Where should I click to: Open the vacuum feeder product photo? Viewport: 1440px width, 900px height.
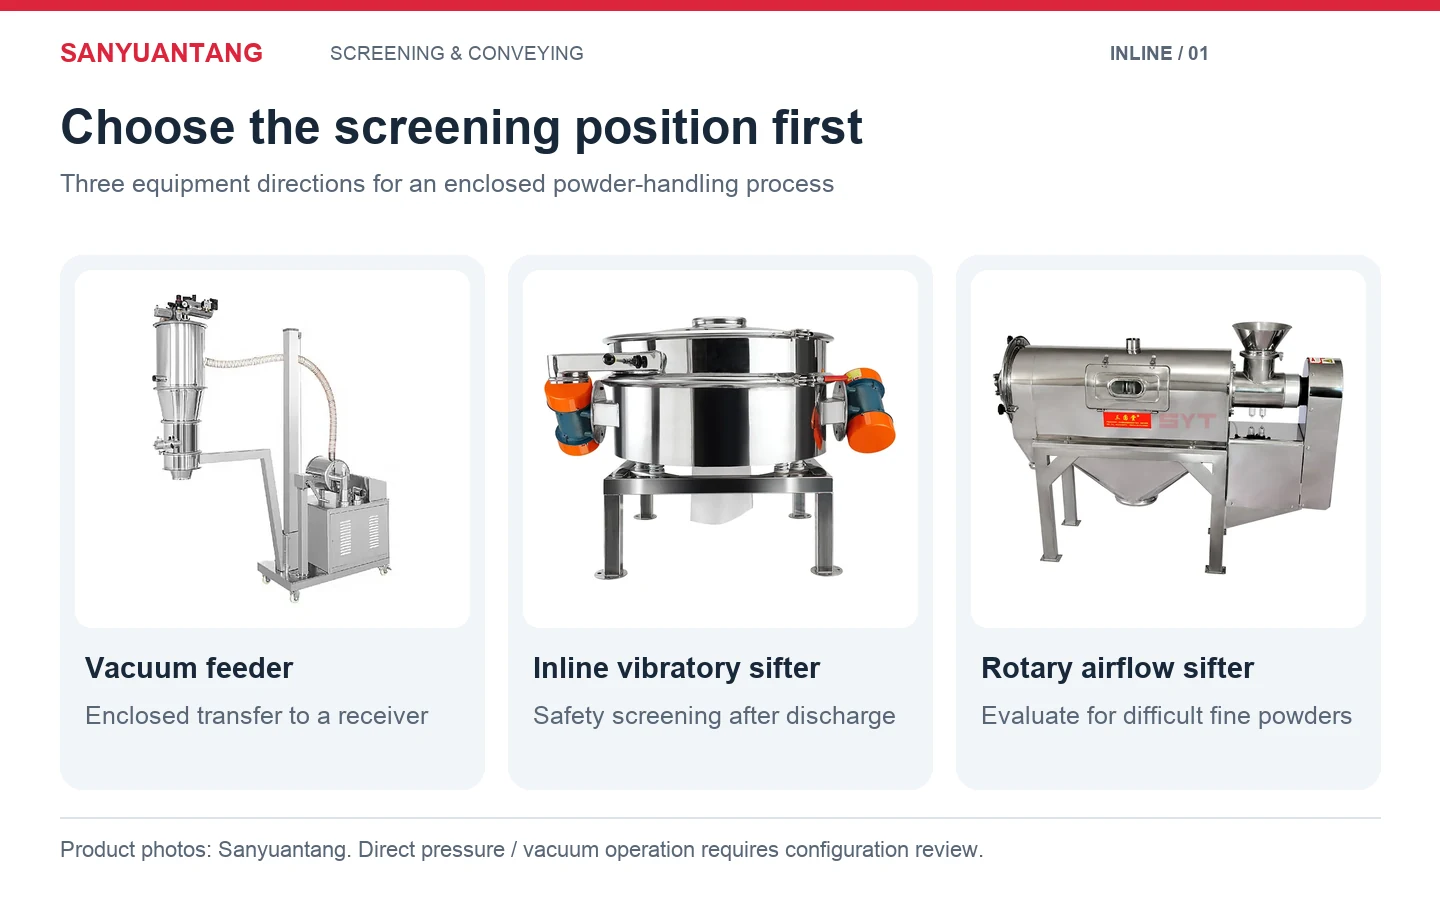[x=272, y=449]
